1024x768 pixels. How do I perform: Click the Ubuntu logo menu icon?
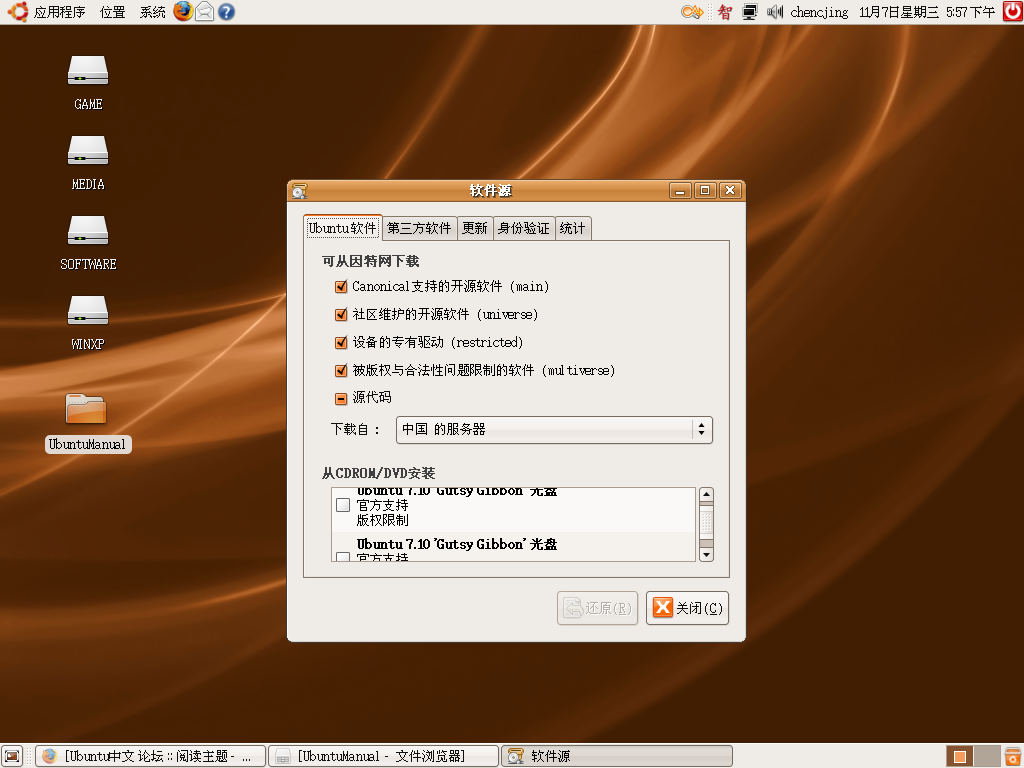coord(18,12)
